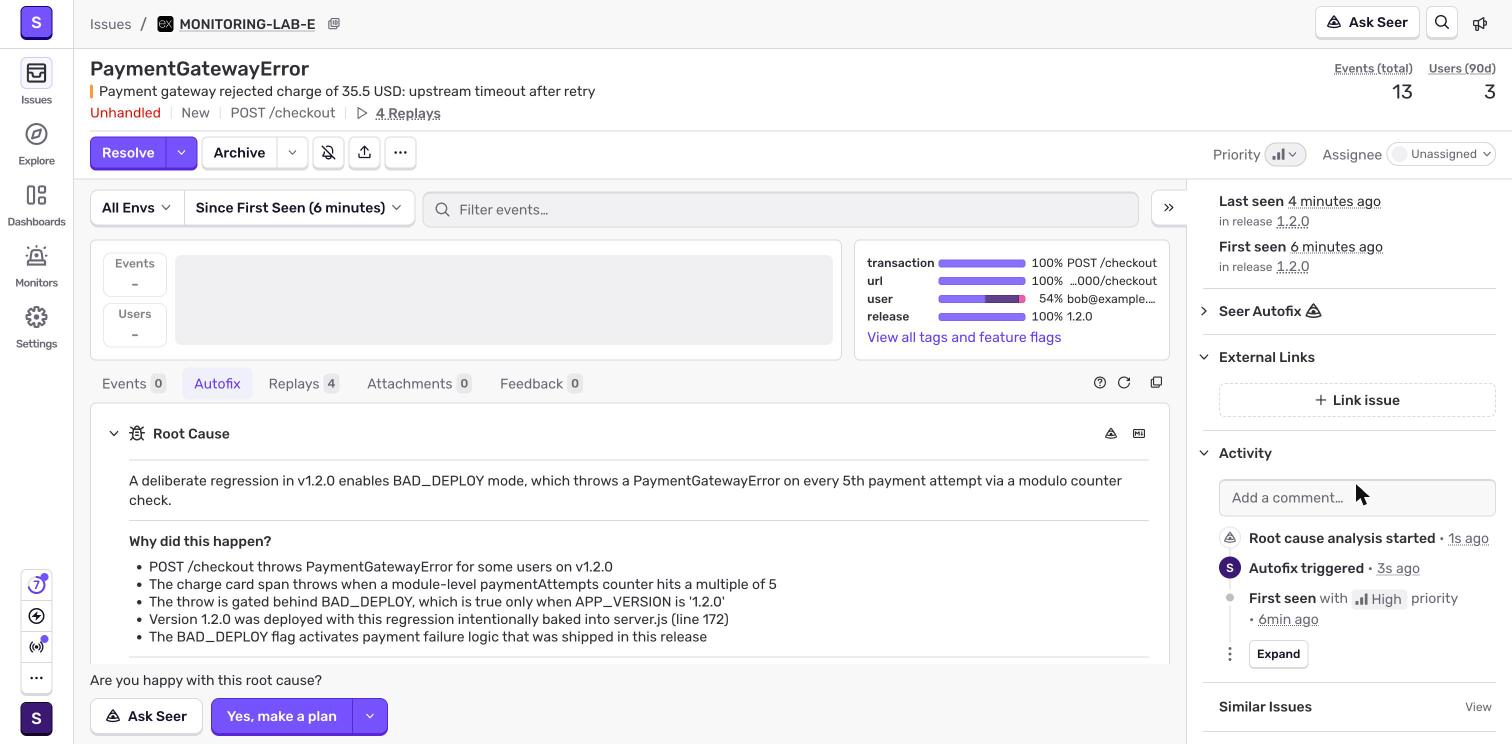Screen dimensions: 1512x744
Task: Collapse the right sidebar with double chevron
Action: (1168, 208)
